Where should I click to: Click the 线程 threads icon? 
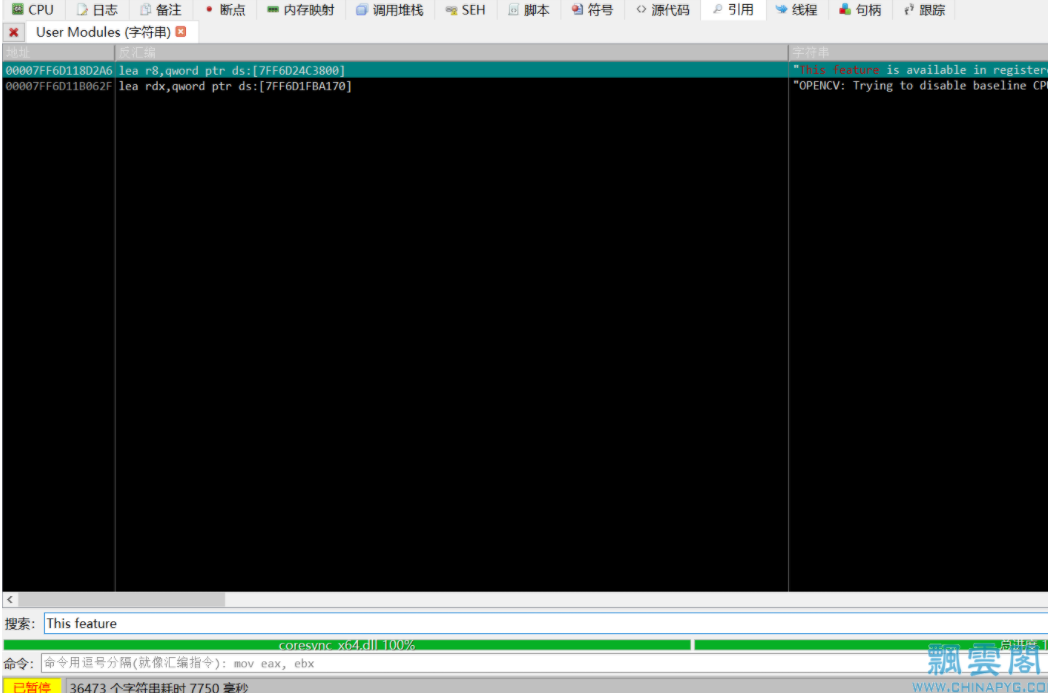tap(781, 9)
